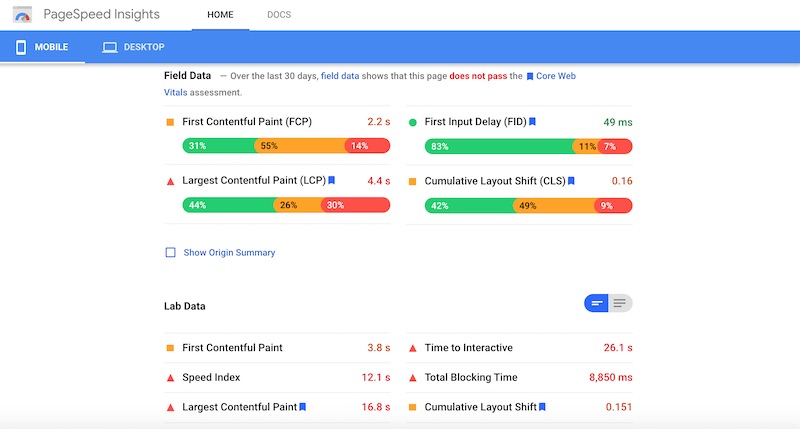The height and width of the screenshot is (429, 800).
Task: Click the '4.4 s' LCP value
Action: 379,181
